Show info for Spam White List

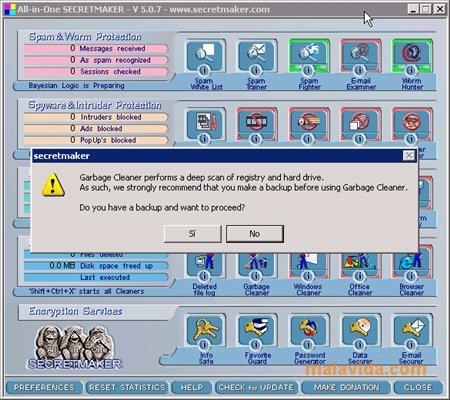[204, 70]
